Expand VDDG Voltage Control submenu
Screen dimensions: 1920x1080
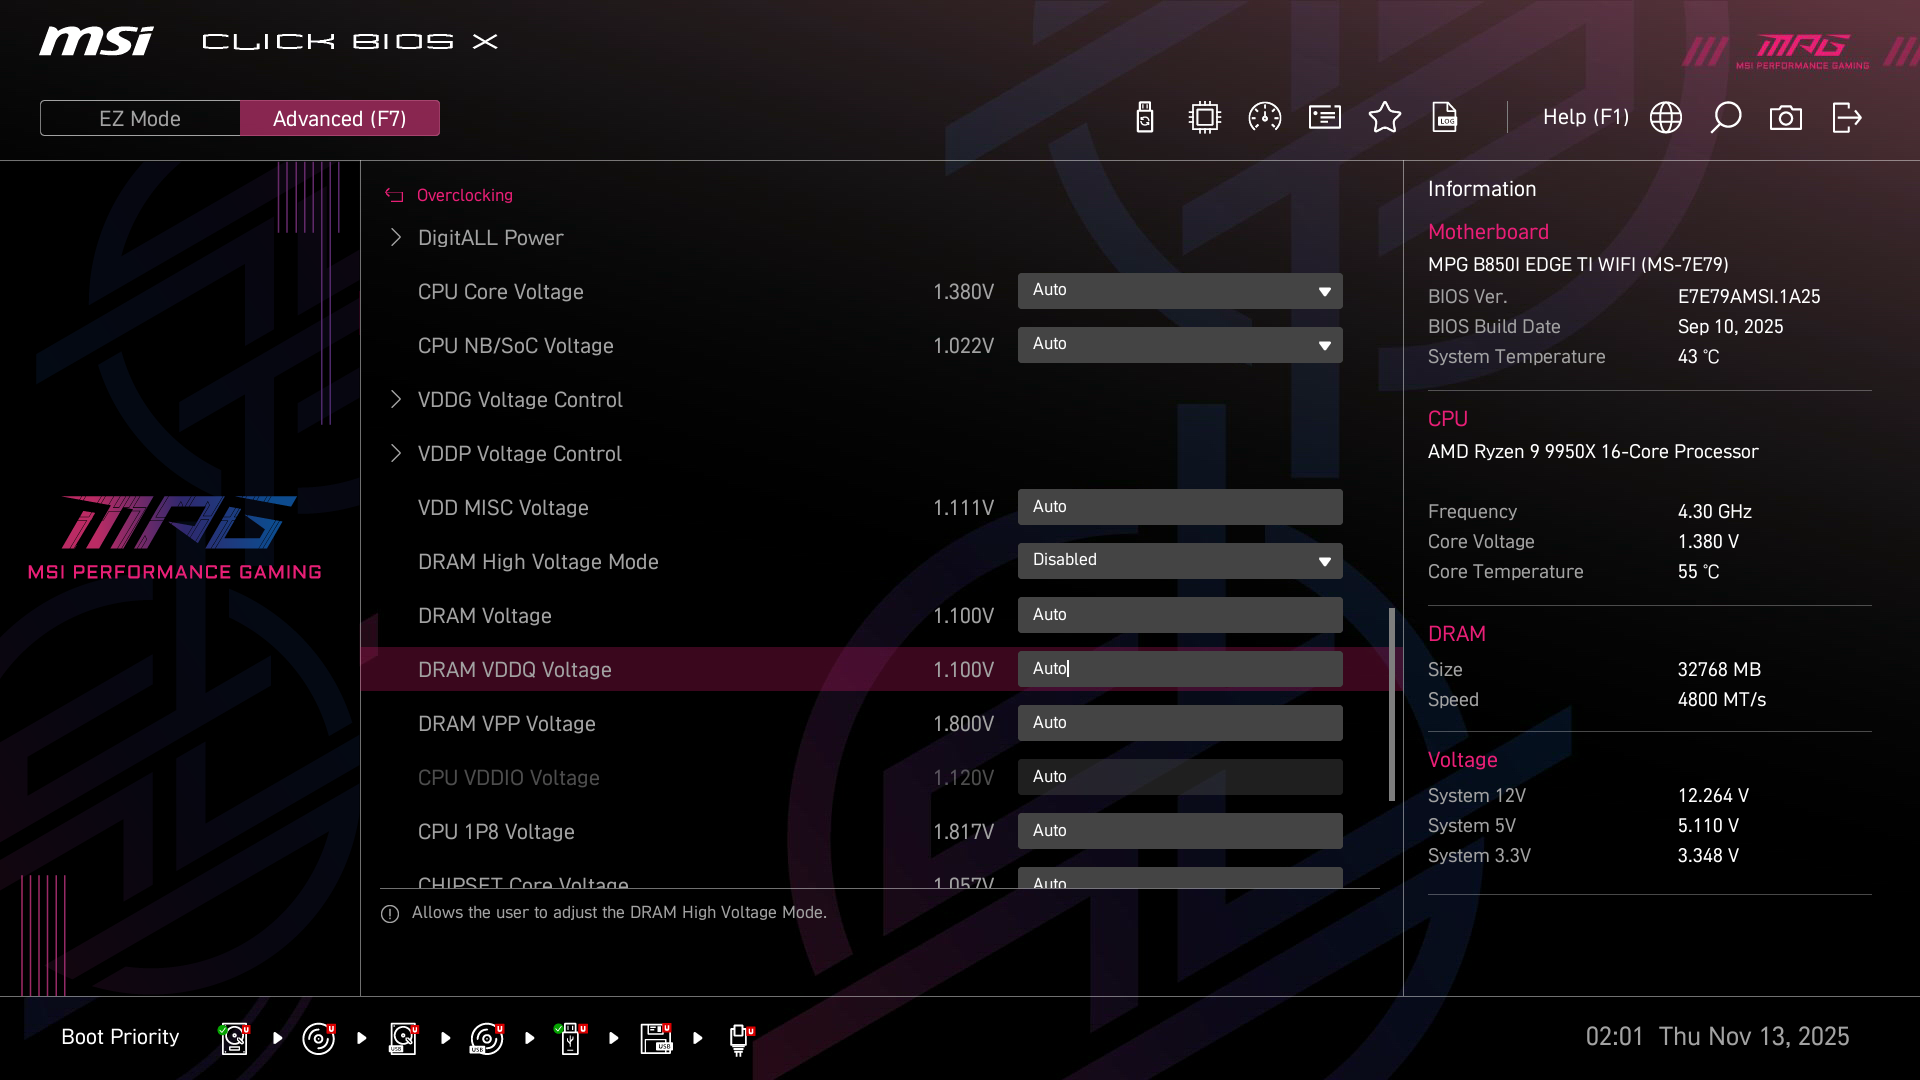pyautogui.click(x=519, y=400)
